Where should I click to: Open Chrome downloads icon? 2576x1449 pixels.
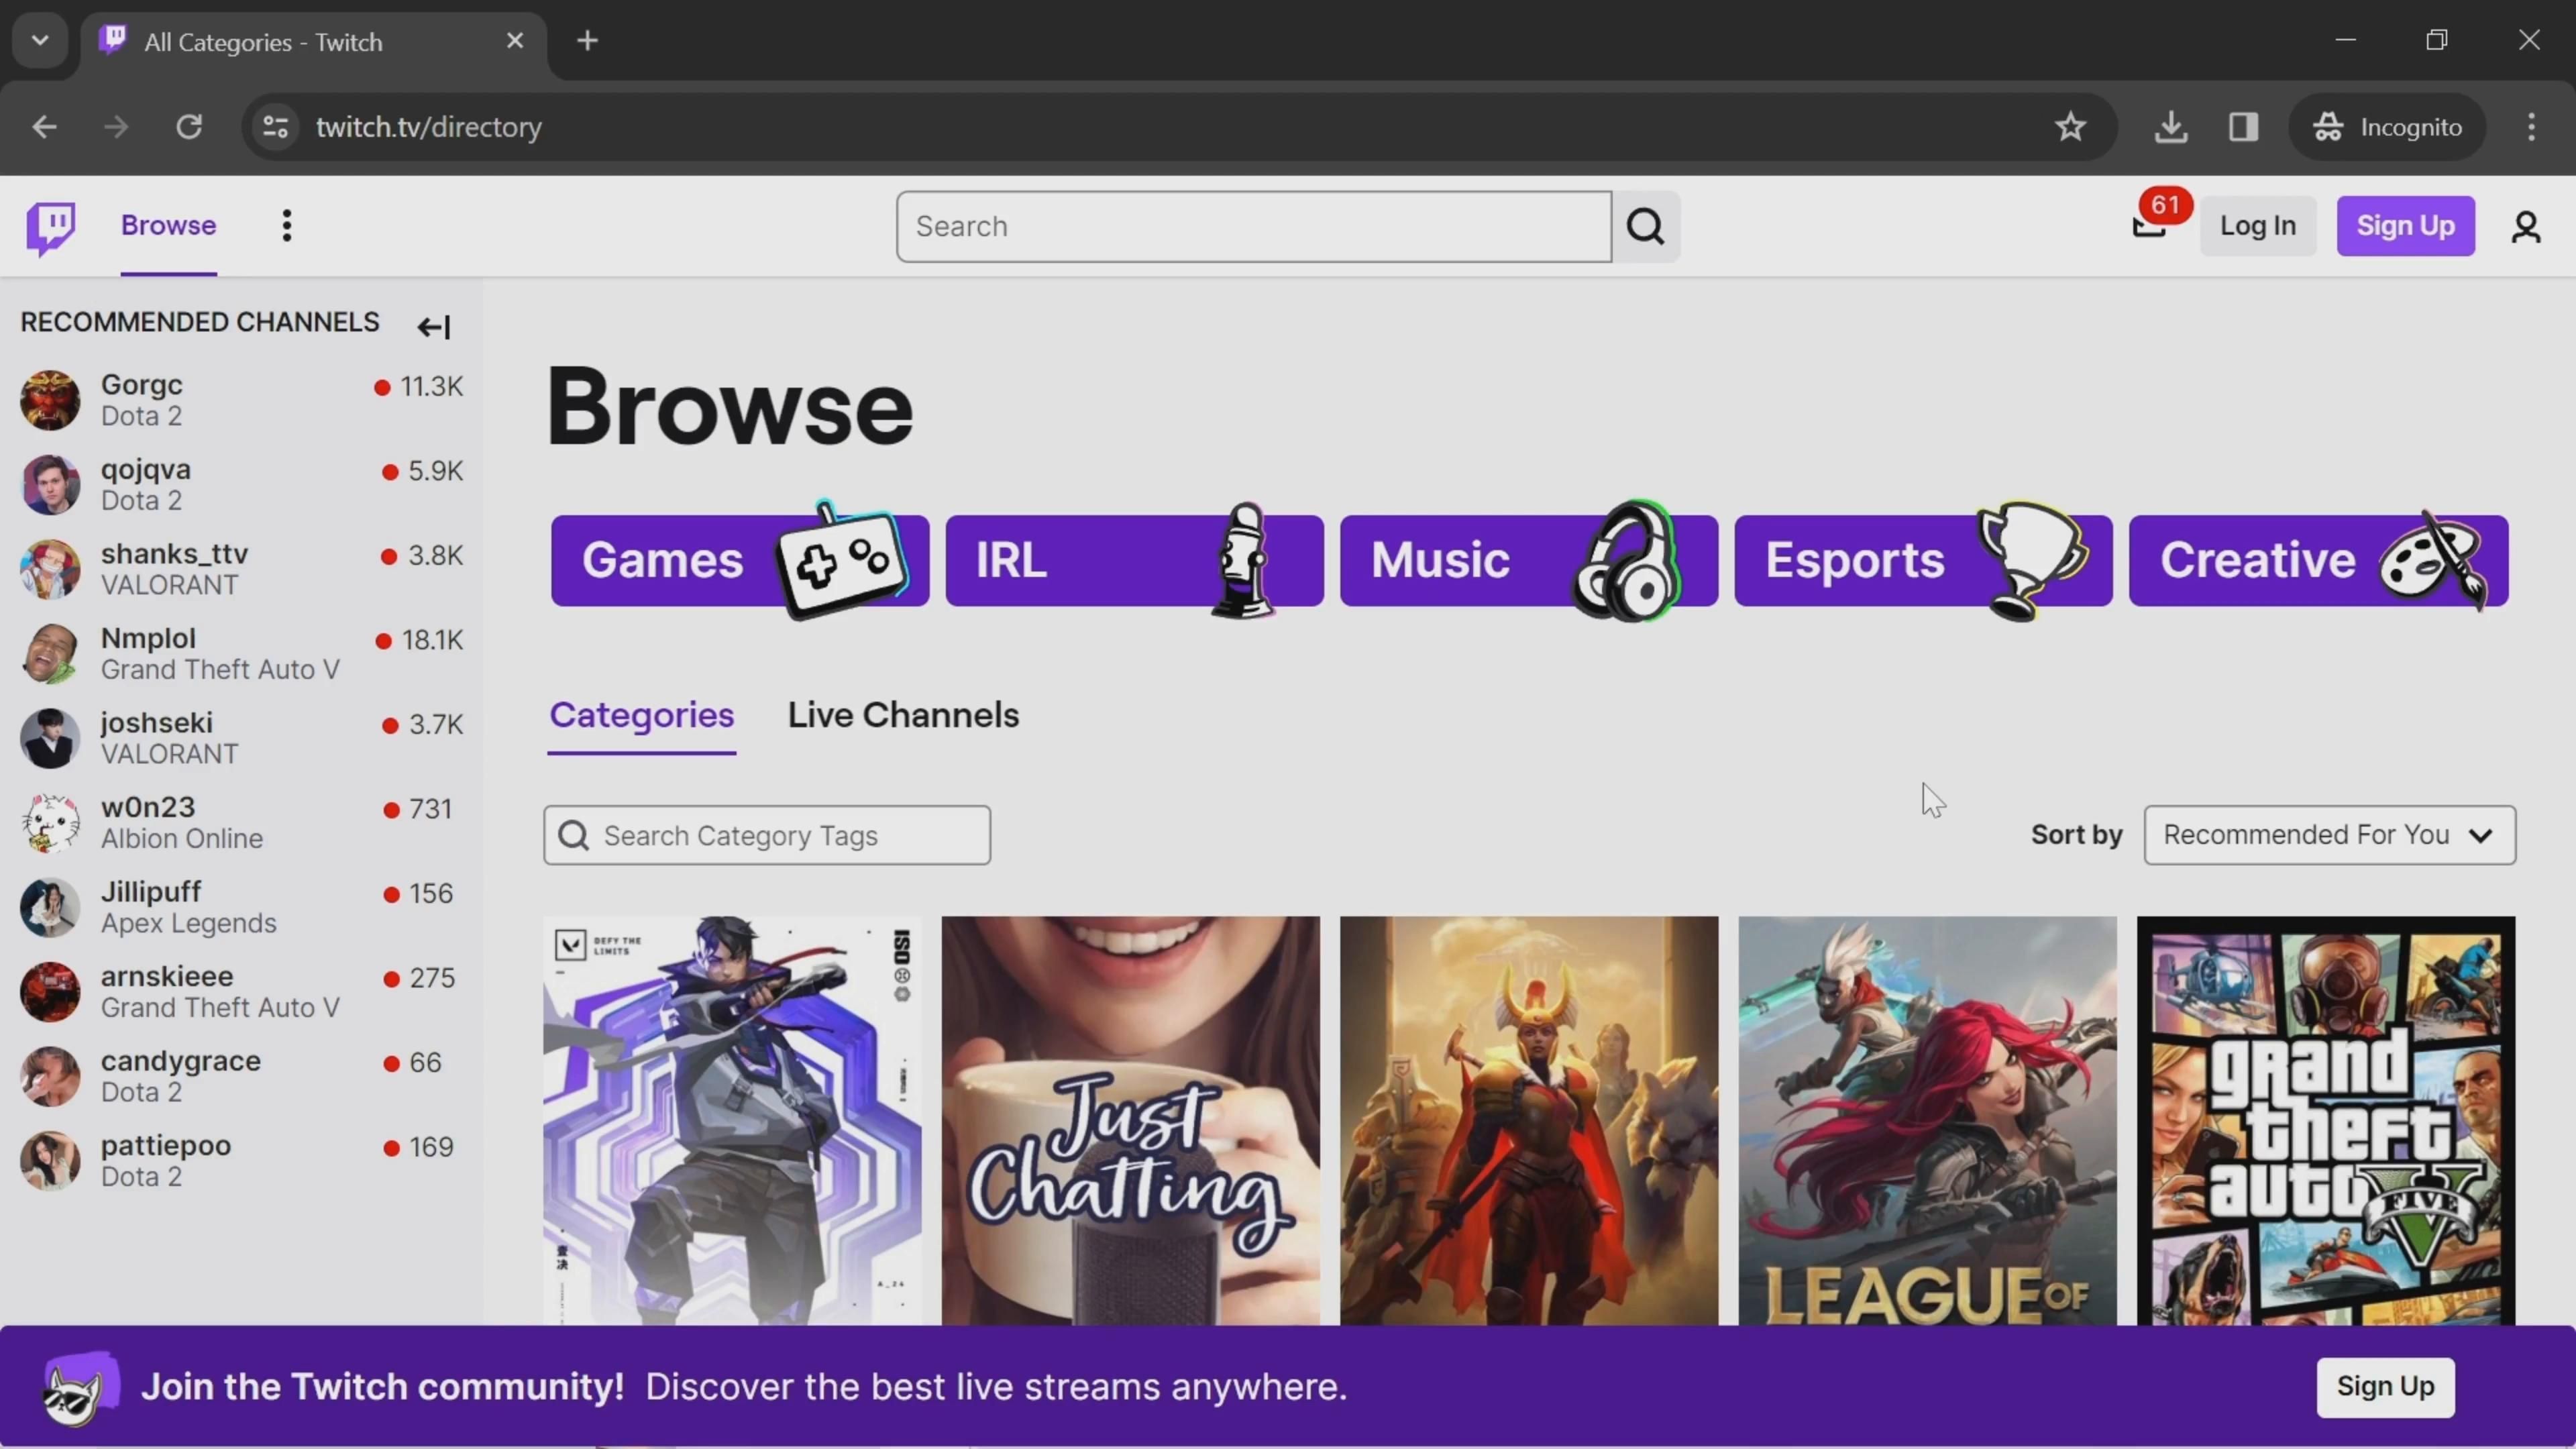click(x=2170, y=127)
